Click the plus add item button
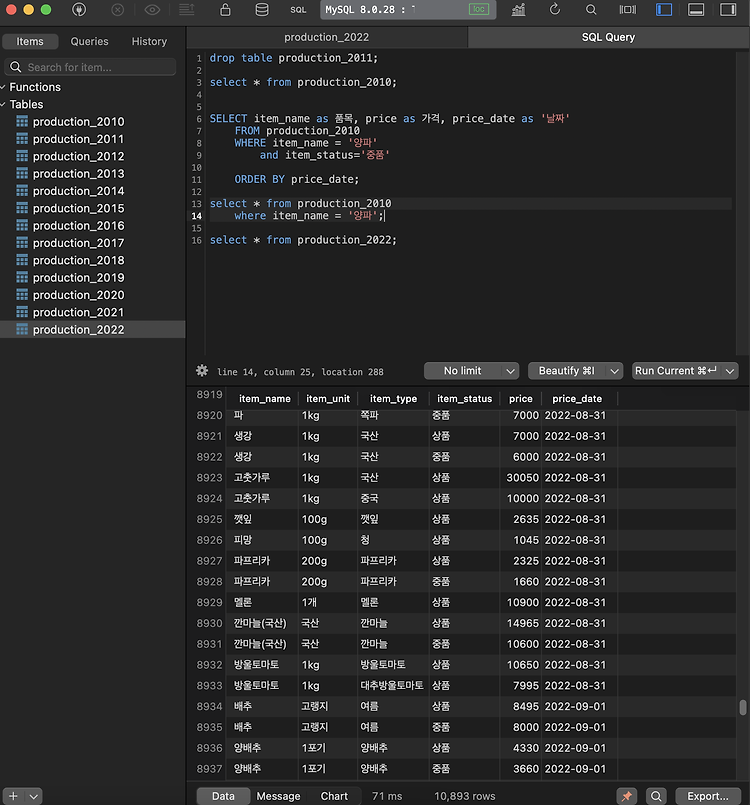Image resolution: width=750 pixels, height=805 pixels. pyautogui.click(x=13, y=796)
